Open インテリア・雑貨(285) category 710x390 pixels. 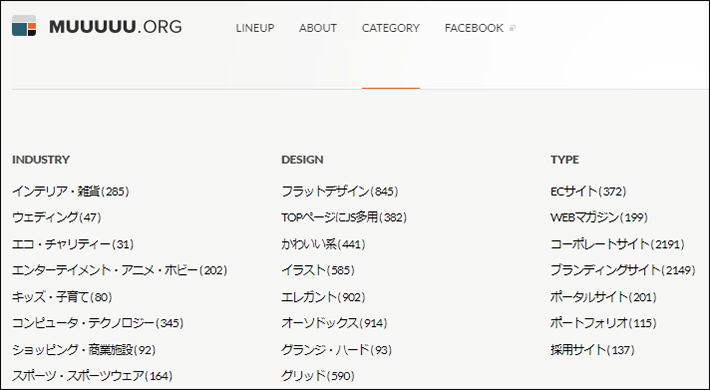pos(71,191)
